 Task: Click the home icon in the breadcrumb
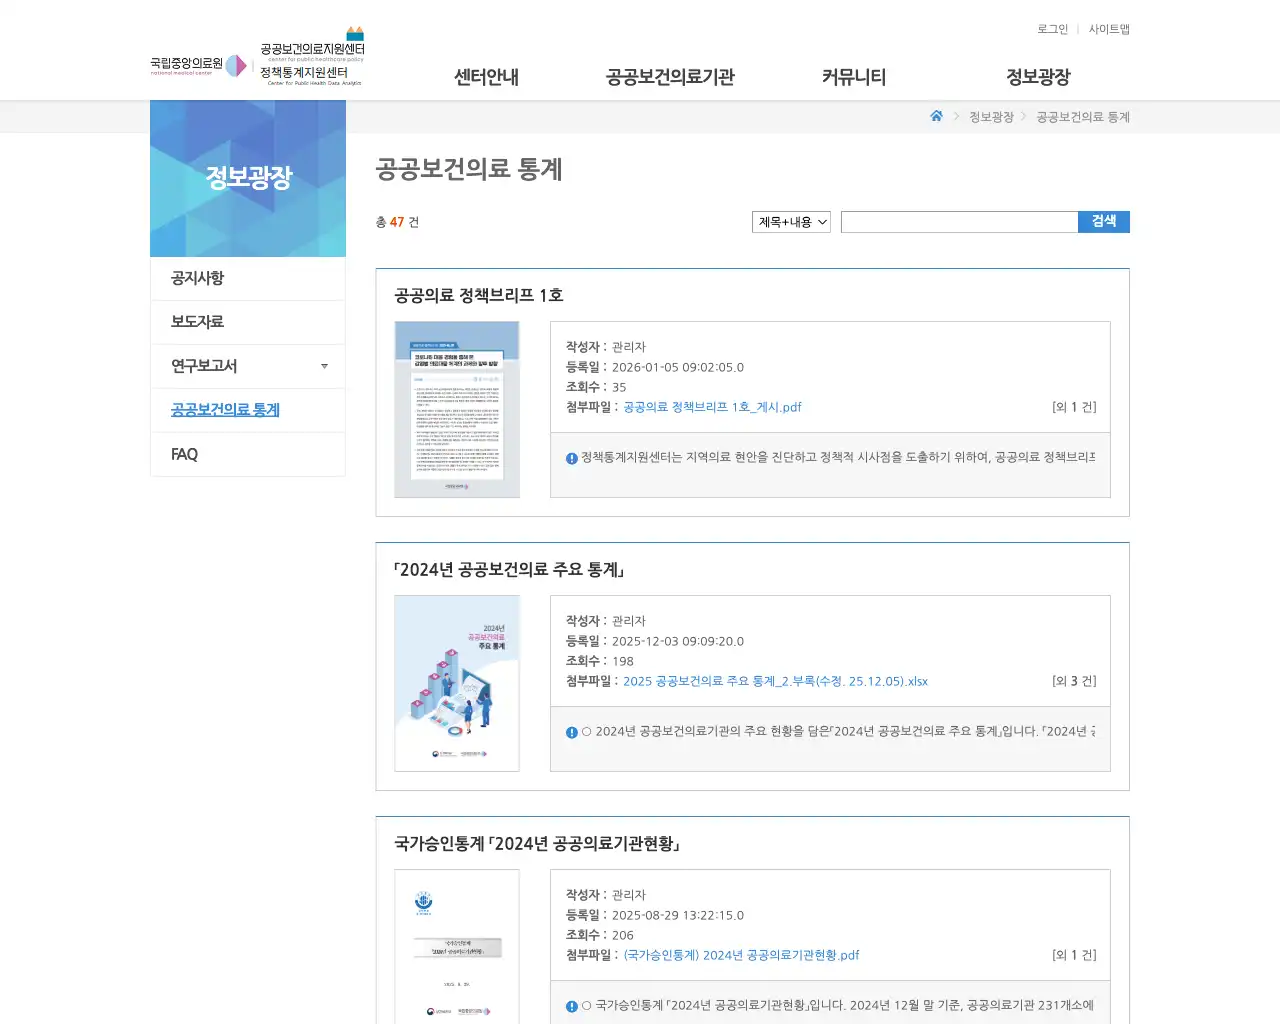(936, 116)
